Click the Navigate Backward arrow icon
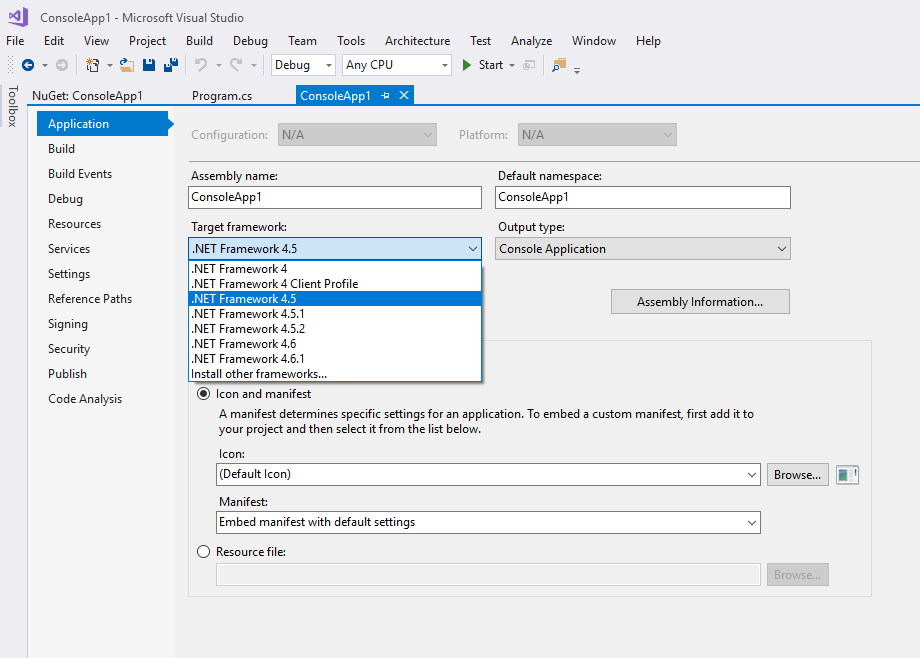This screenshot has height=658, width=920. [x=28, y=65]
